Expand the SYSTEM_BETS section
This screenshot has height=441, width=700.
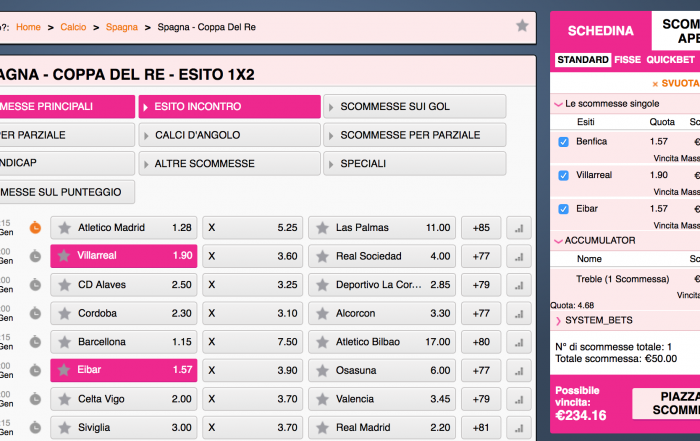[x=558, y=320]
